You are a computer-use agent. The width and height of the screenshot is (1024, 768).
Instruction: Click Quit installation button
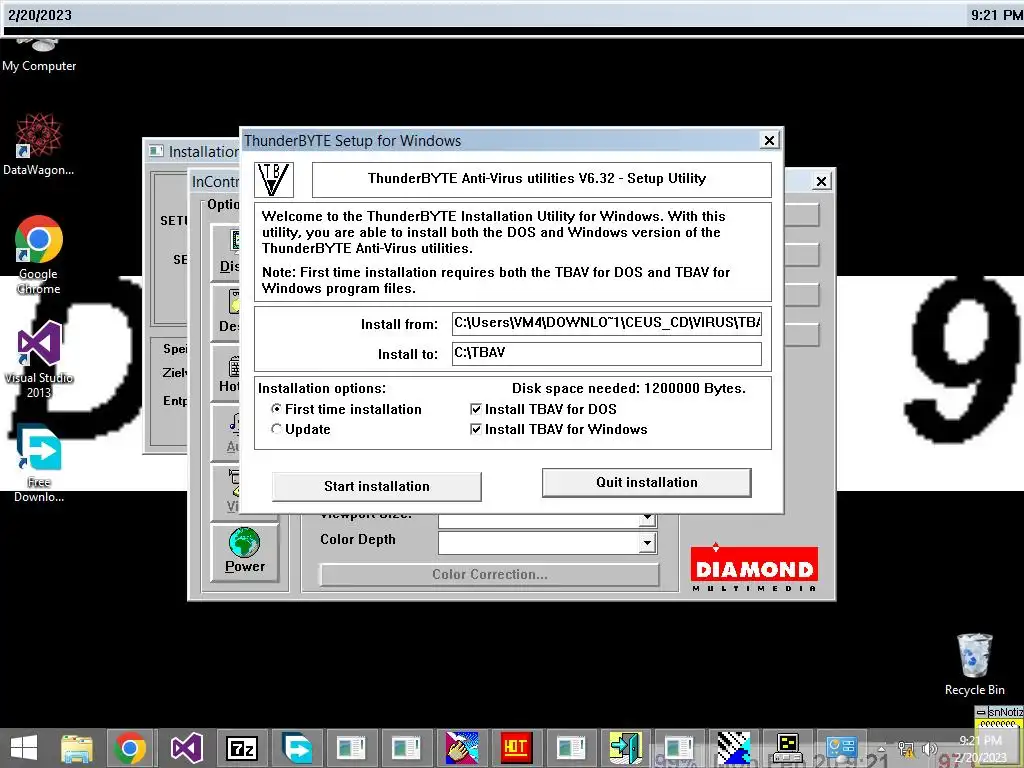(647, 483)
